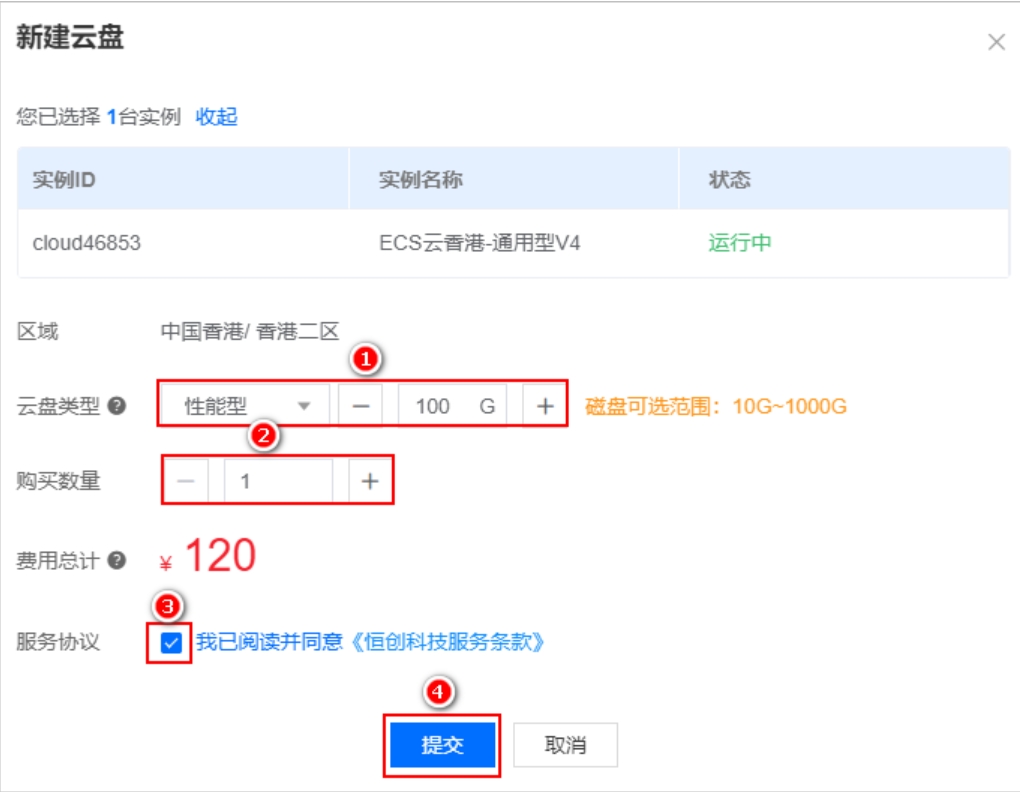1020x792 pixels.
Task: Decrease disk size with minus button
Action: pos(360,406)
